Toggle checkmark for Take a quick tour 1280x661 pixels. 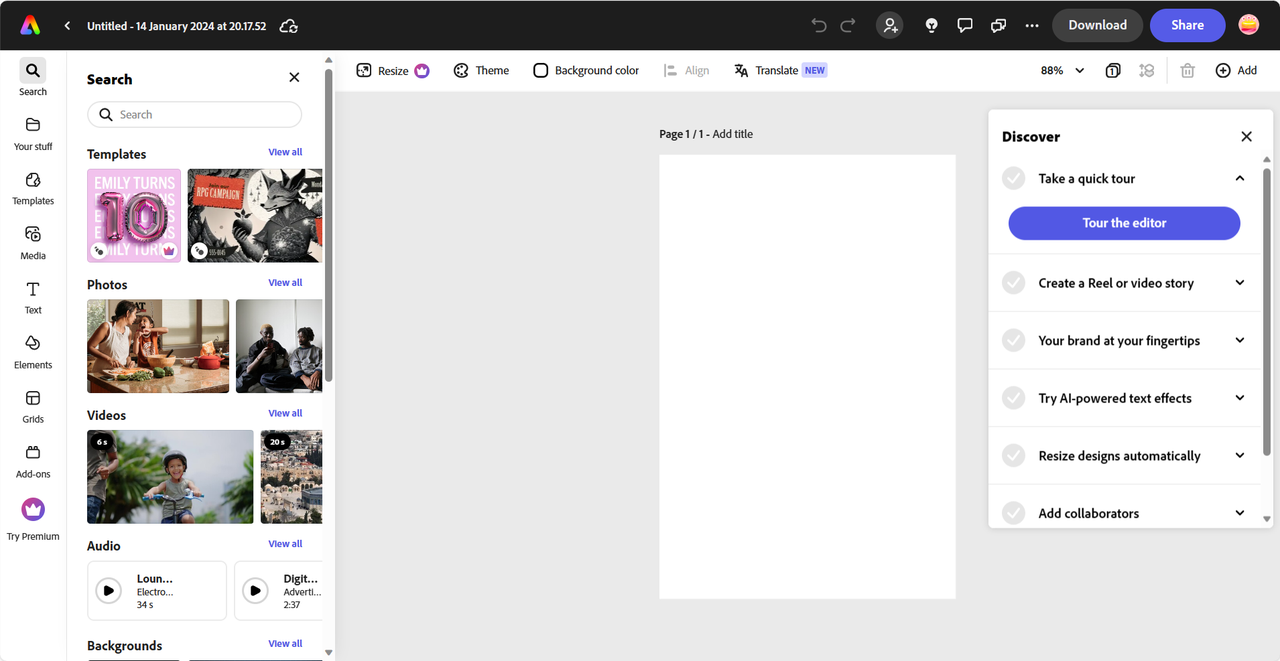pos(1014,179)
